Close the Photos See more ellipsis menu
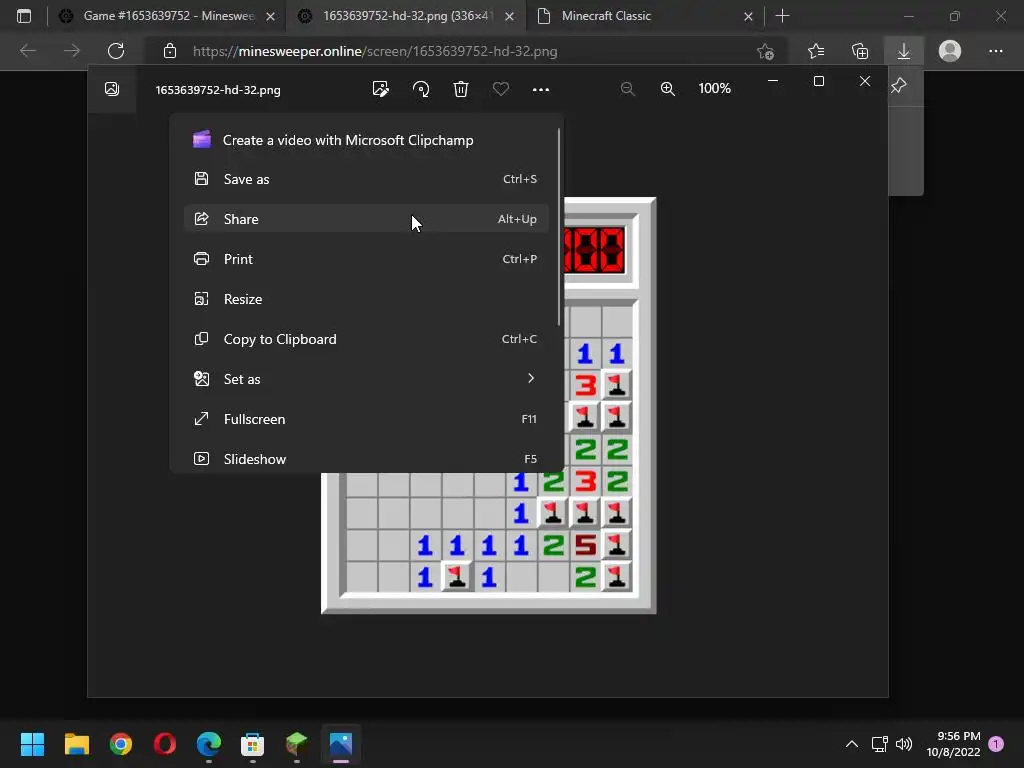This screenshot has width=1024, height=768. pos(541,89)
